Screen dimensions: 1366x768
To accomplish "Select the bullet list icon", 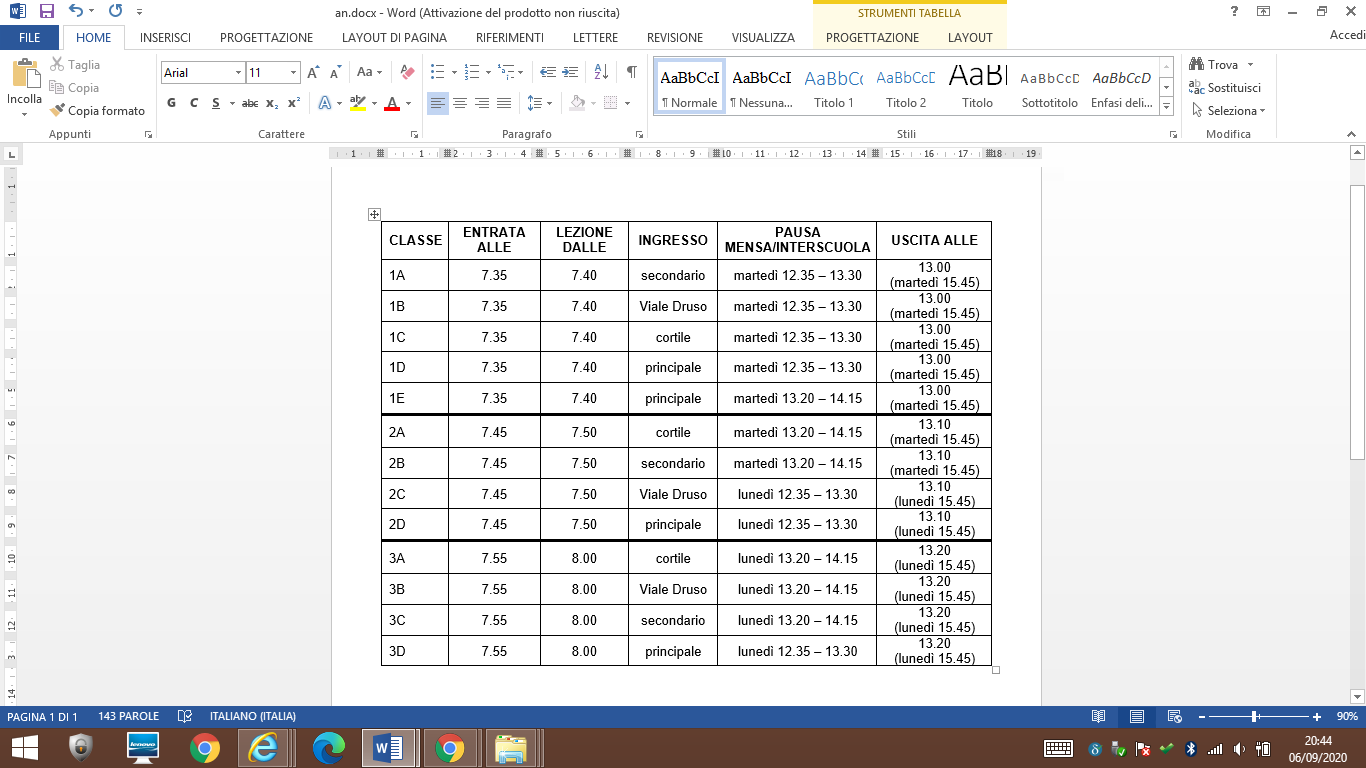I will coord(437,72).
